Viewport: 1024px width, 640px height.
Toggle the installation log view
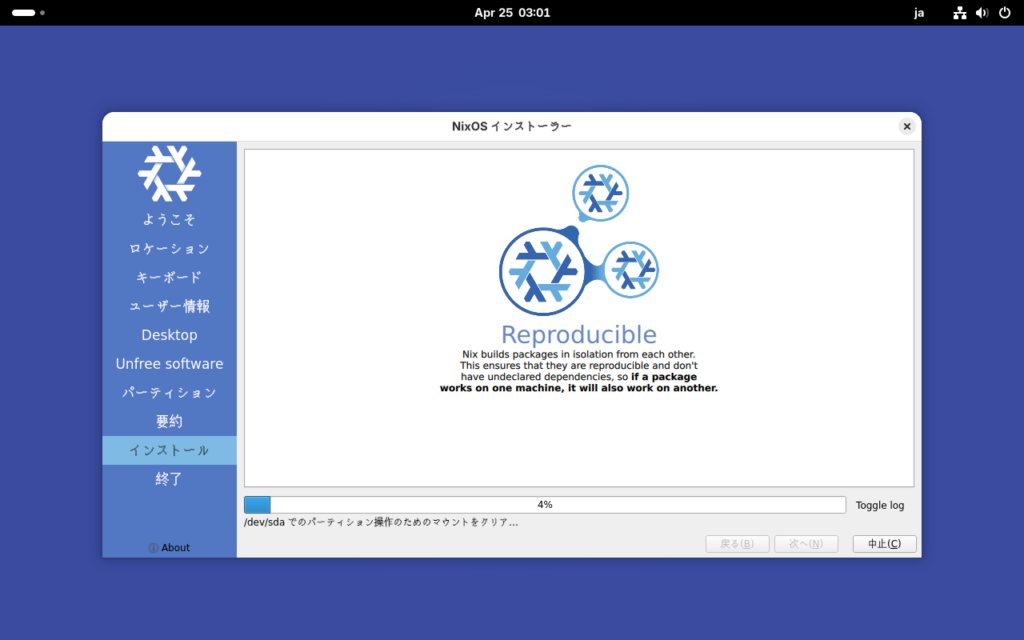click(x=879, y=505)
